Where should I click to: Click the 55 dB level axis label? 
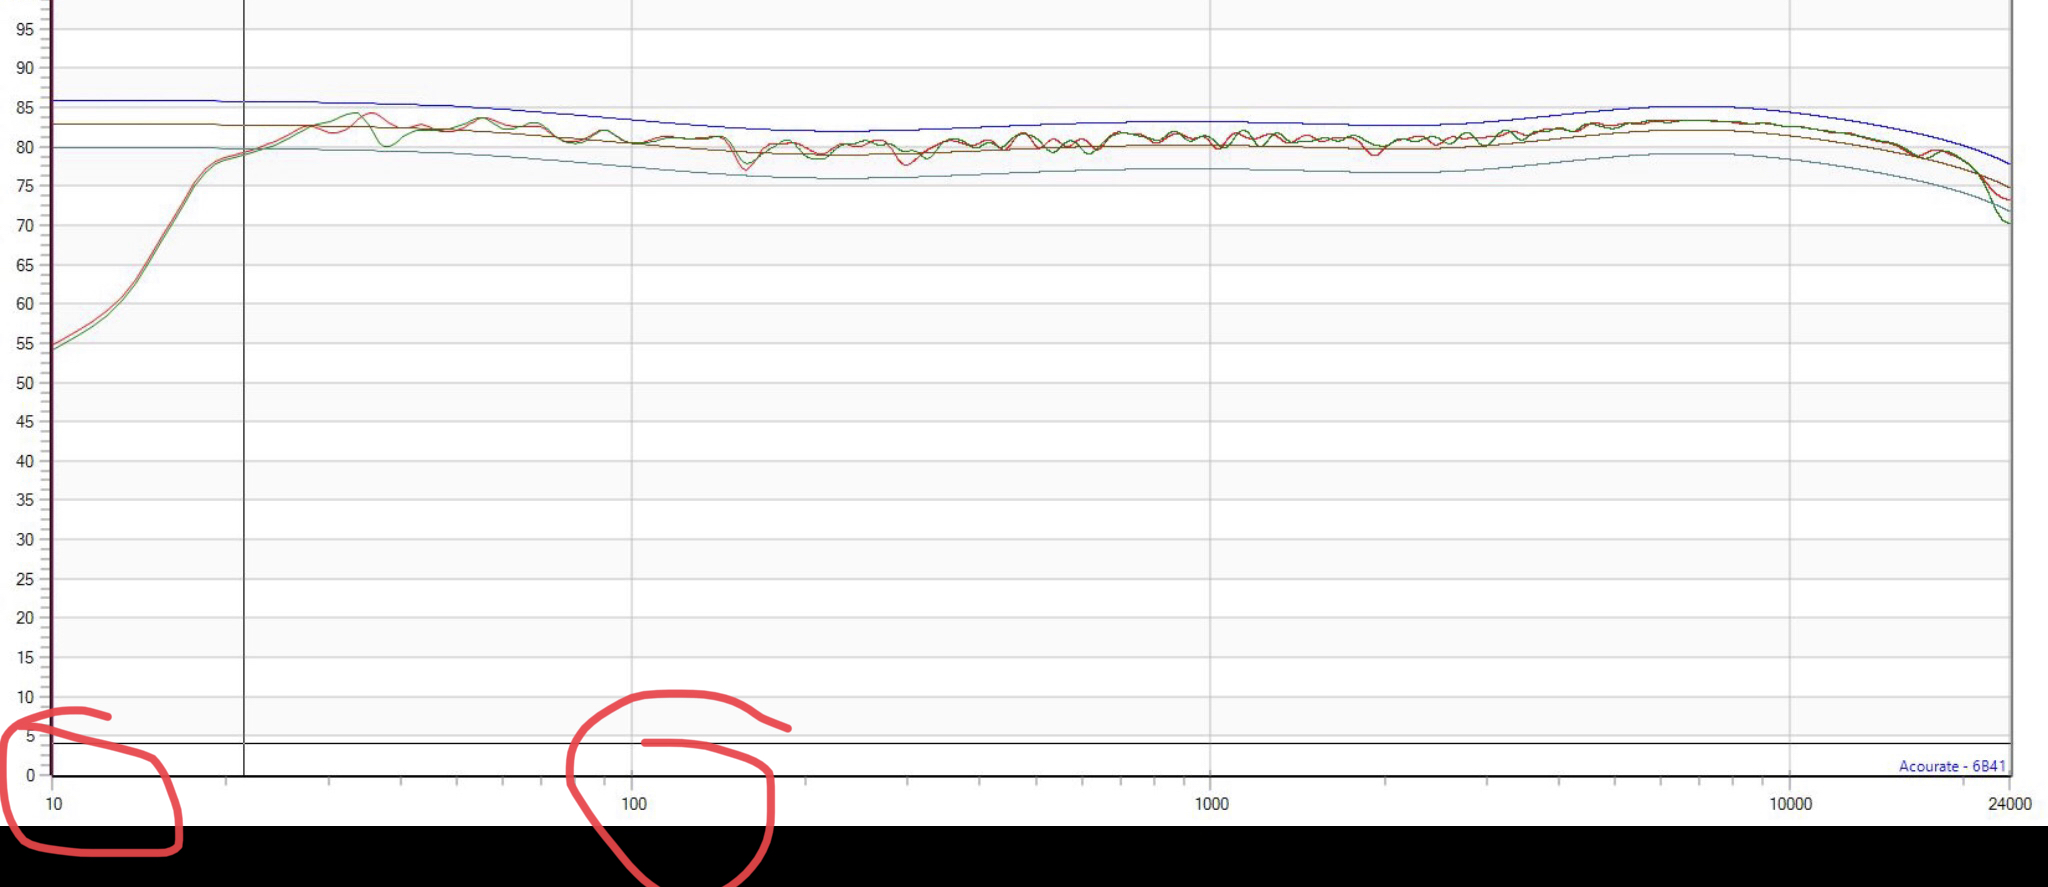point(25,343)
